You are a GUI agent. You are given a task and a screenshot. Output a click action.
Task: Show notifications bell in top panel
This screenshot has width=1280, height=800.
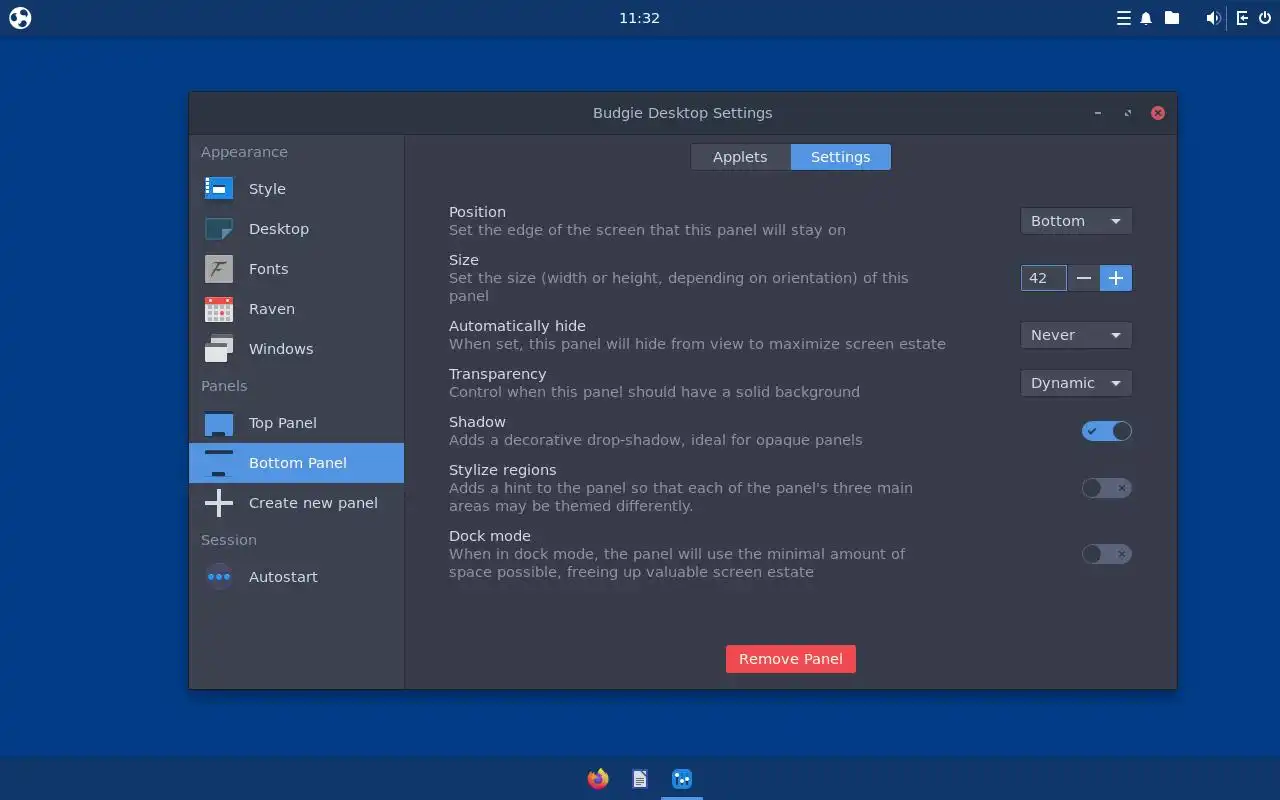tap(1146, 18)
